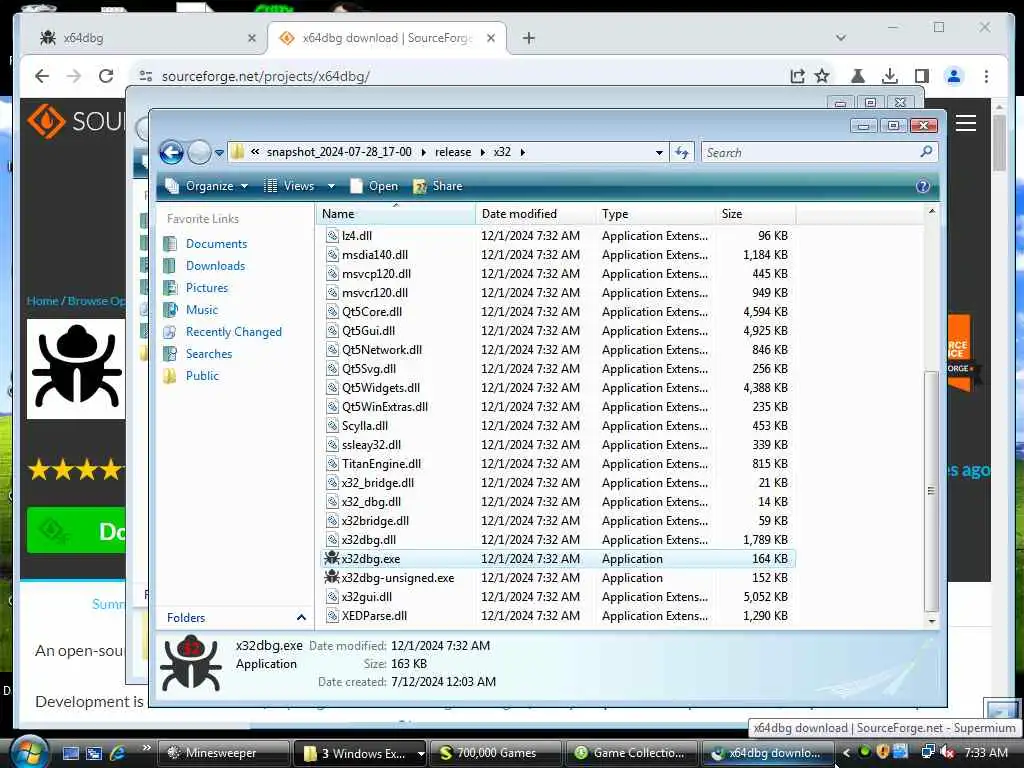1024x768 pixels.
Task: Open the Public favorite link
Action: tap(202, 376)
